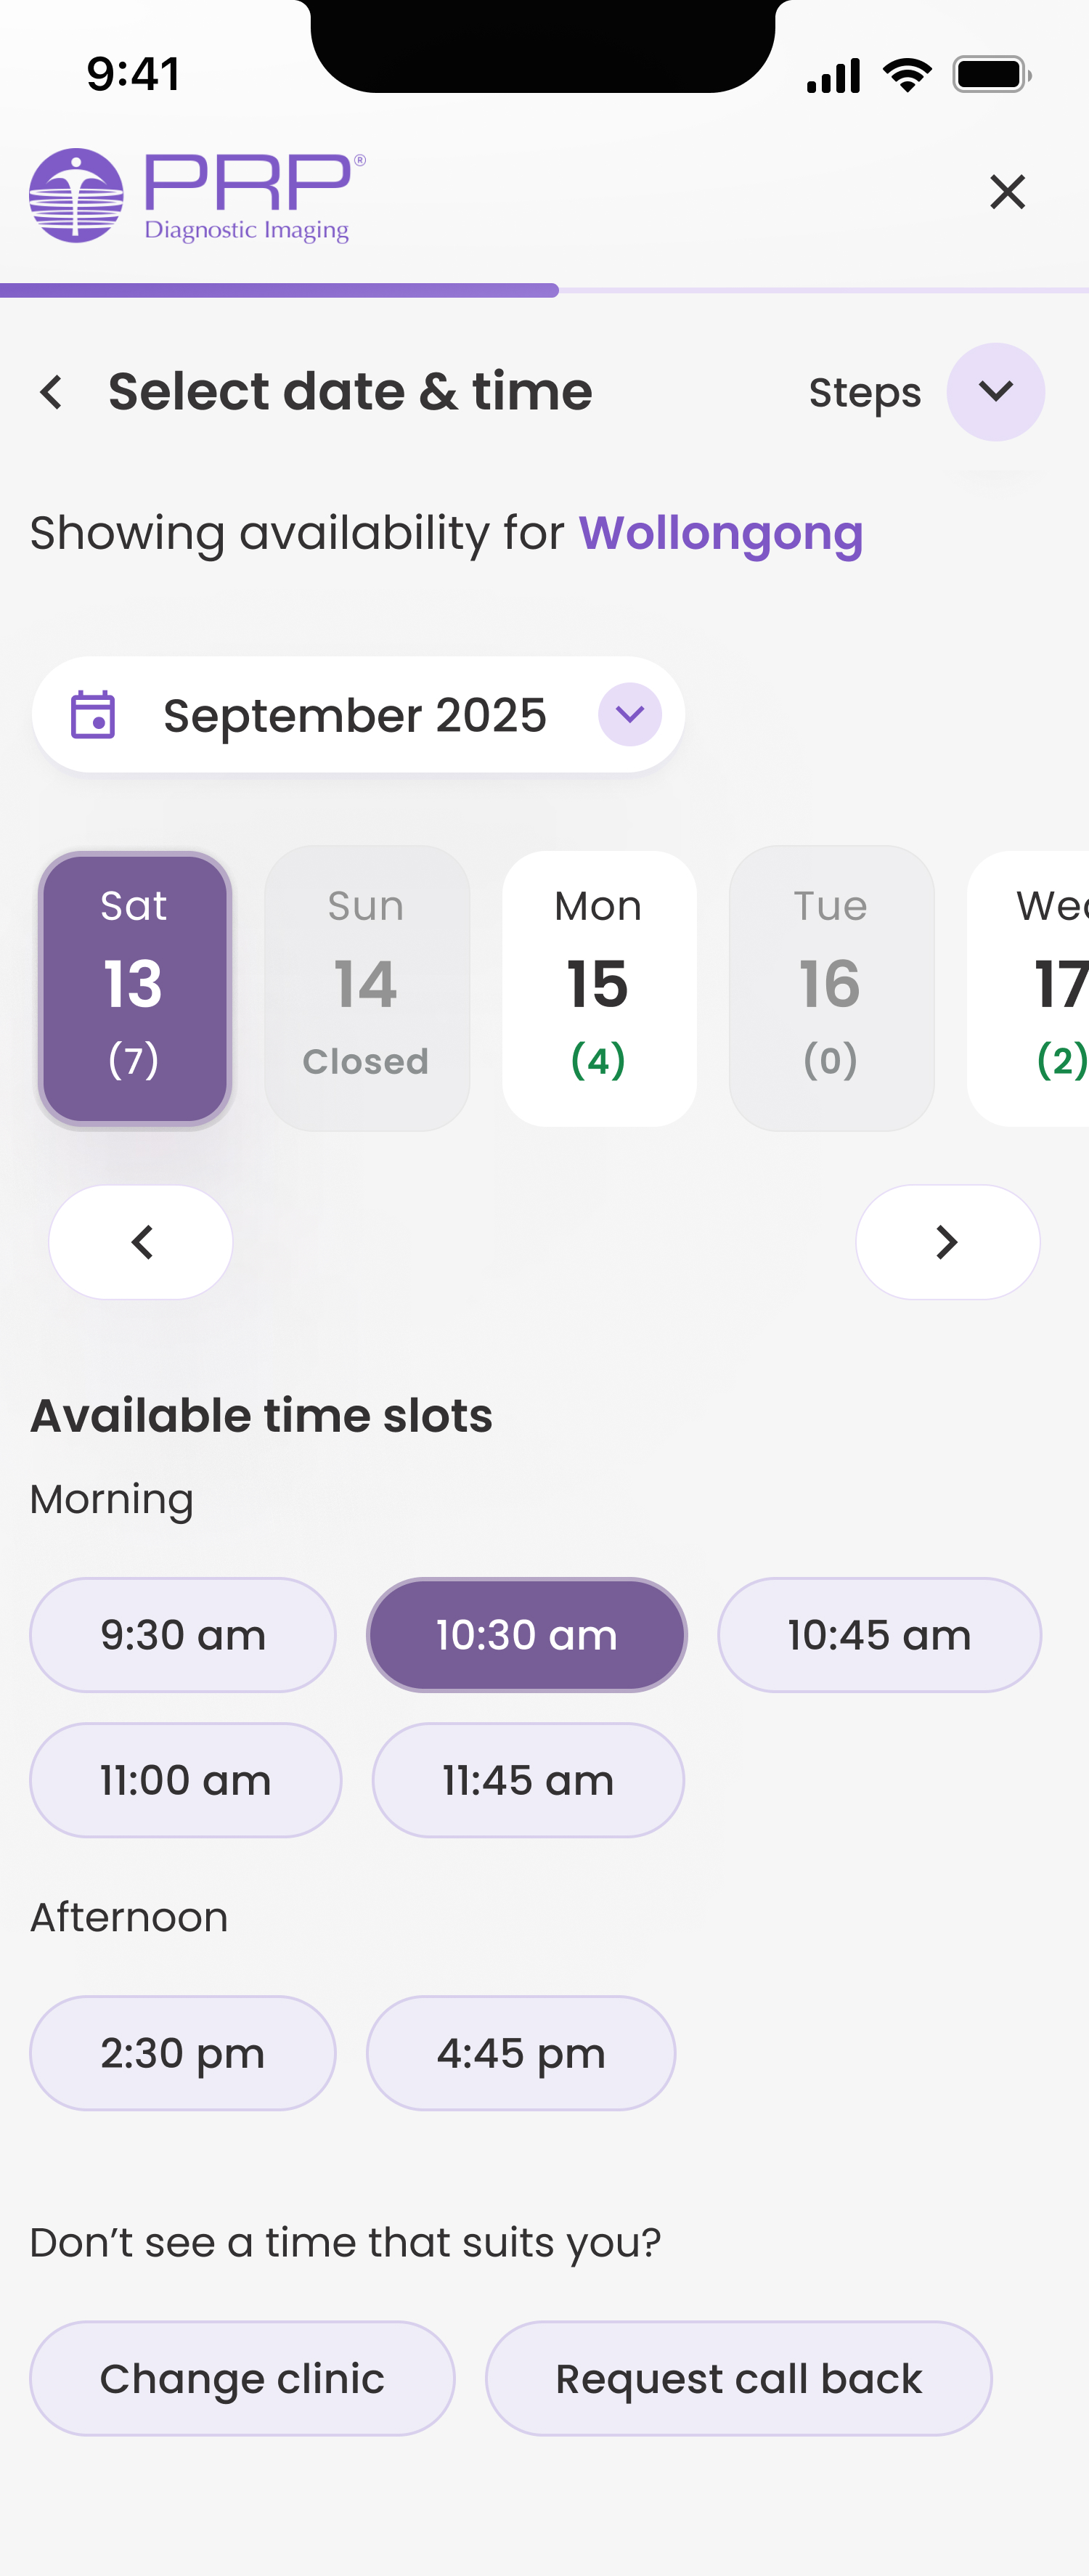Tap the Wollongong clinic link
This screenshot has width=1089, height=2576.
720,533
